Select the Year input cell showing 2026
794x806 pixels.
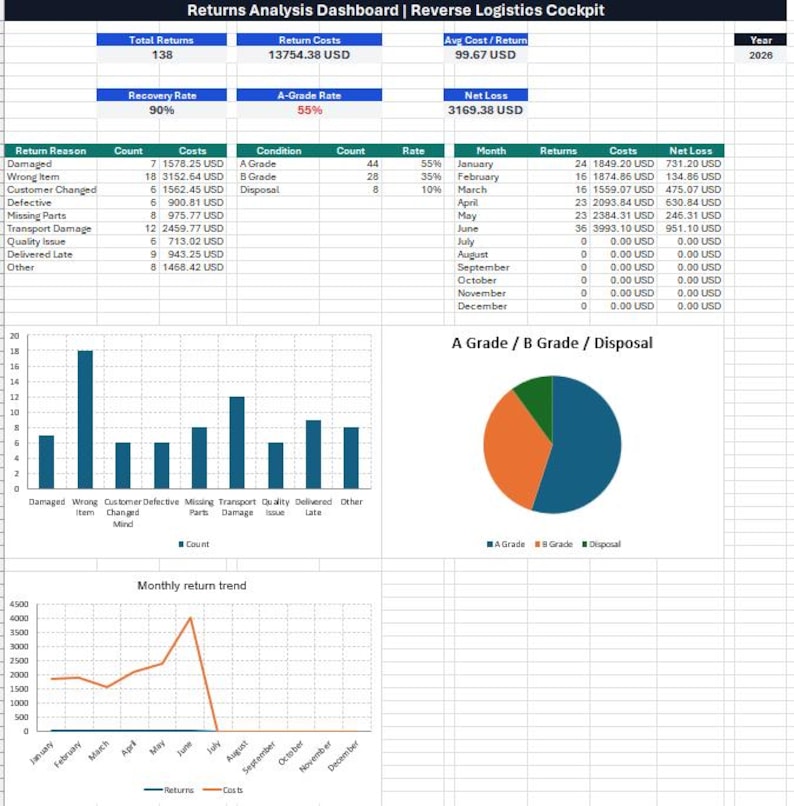click(760, 55)
